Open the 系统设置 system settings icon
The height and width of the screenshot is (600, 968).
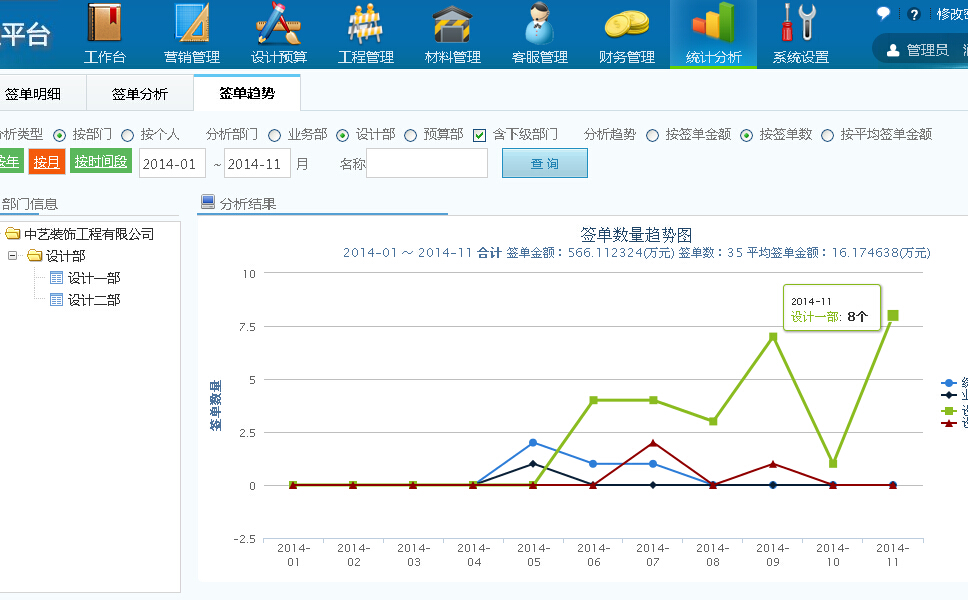click(x=800, y=25)
